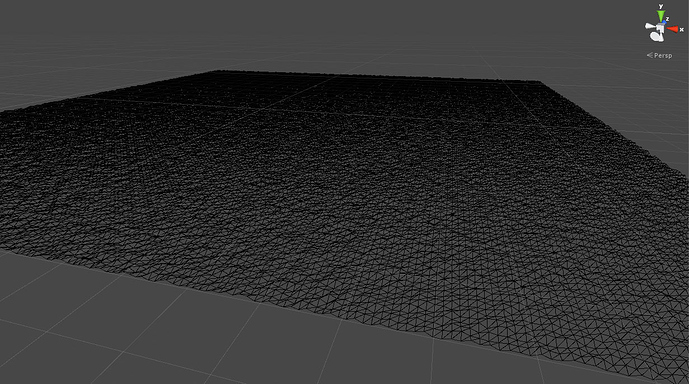This screenshot has width=689, height=384.
Task: Click the 'x' axis letter label
Action: [x=682, y=29]
